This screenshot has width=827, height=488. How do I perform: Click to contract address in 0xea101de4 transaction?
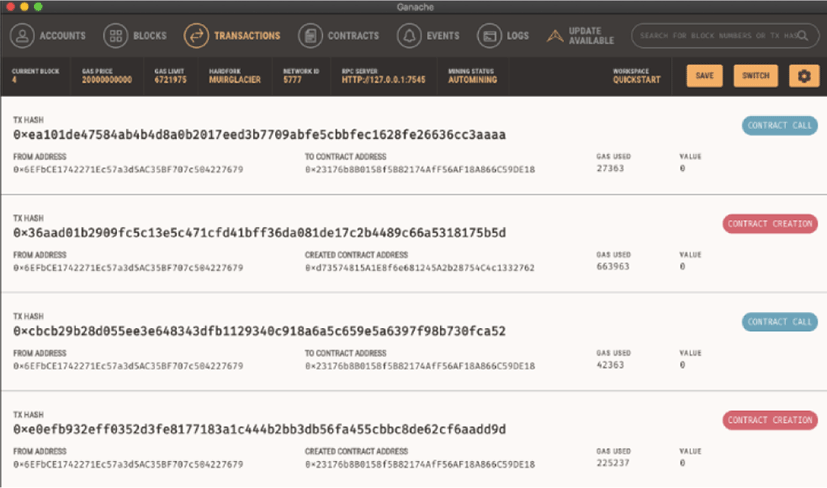[420, 169]
